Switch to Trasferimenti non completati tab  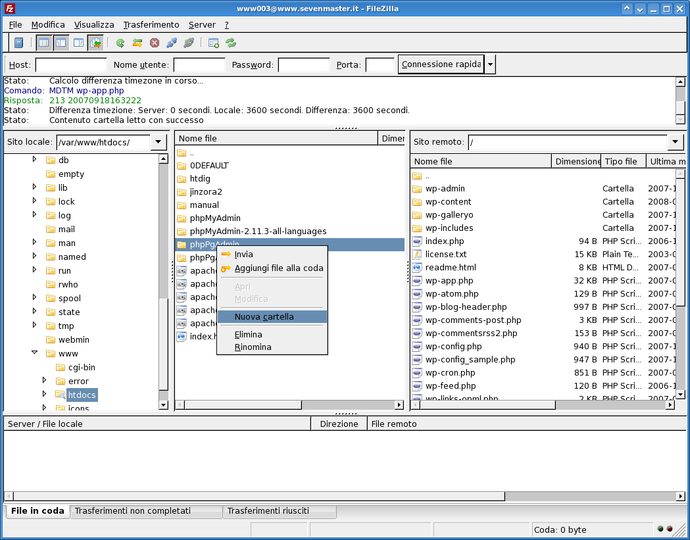tap(146, 511)
